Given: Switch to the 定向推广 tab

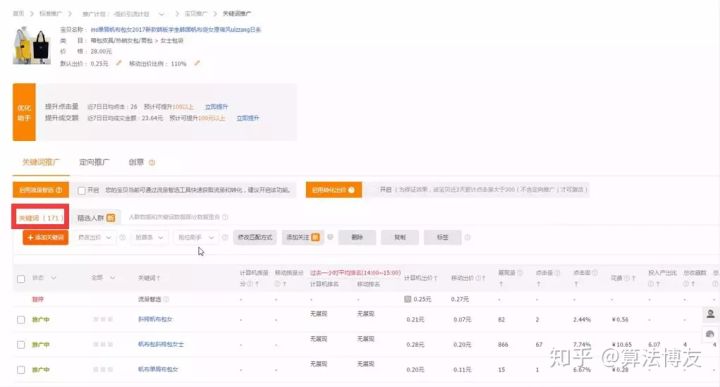Looking at the screenshot, I should (95, 162).
